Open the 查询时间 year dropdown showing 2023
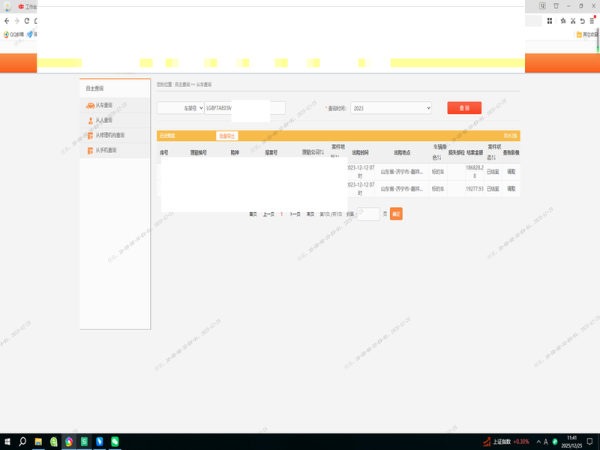Viewport: 600px width, 450px height. point(391,107)
